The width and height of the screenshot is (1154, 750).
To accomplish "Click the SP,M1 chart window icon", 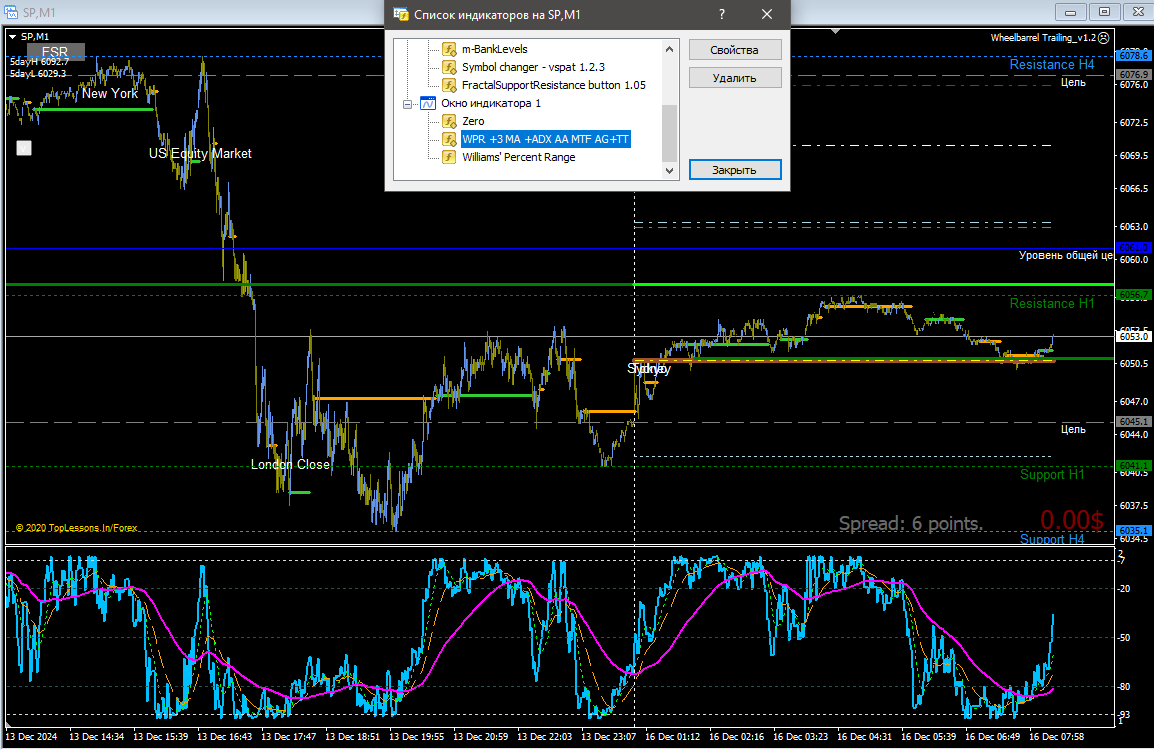I will coord(11,11).
